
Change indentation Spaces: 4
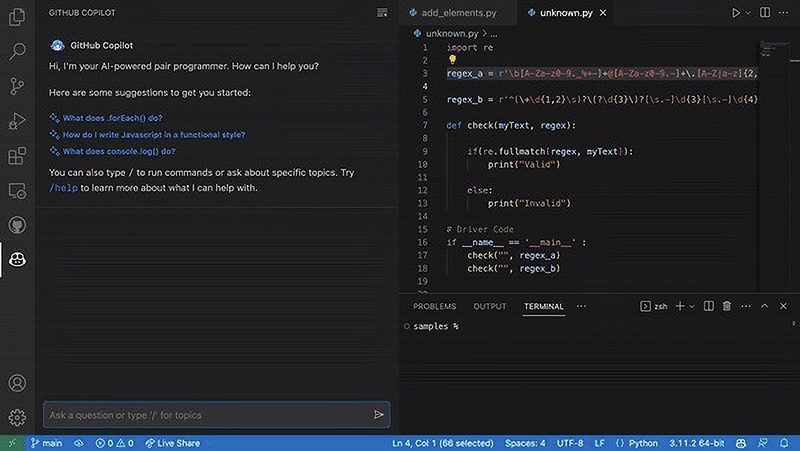525,443
